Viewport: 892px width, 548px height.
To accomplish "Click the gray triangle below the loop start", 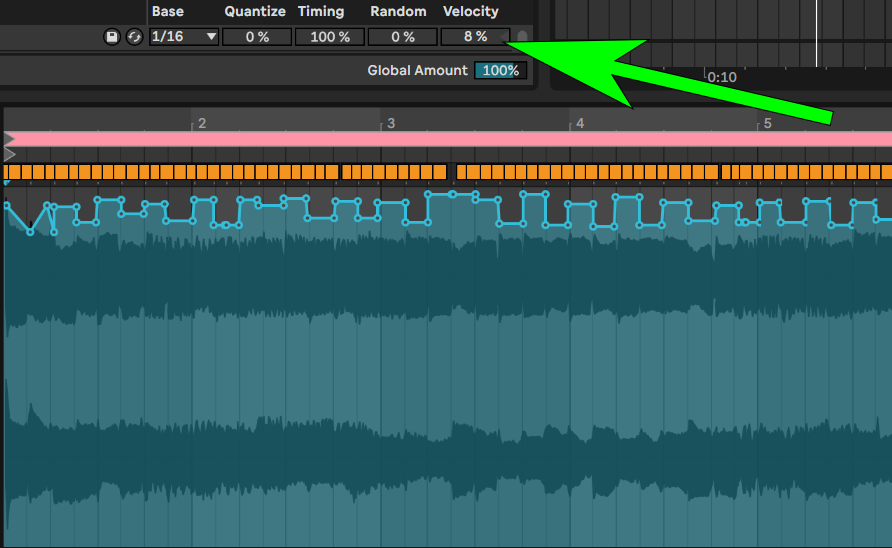I will coord(9,155).
